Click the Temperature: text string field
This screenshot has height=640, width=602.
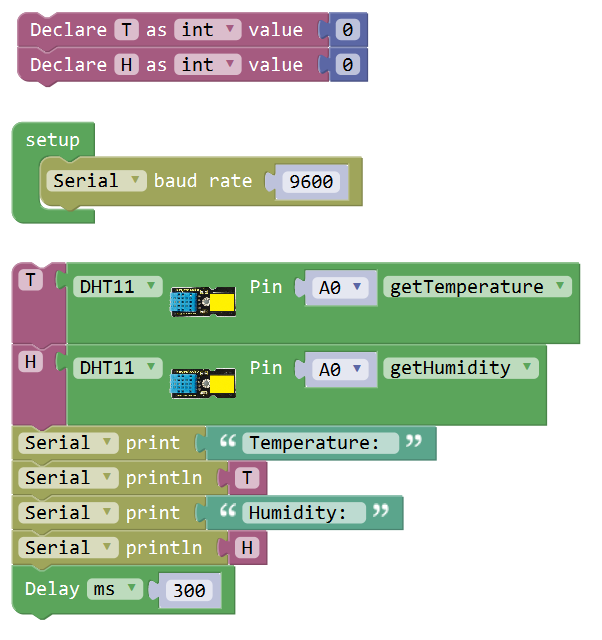(x=320, y=443)
